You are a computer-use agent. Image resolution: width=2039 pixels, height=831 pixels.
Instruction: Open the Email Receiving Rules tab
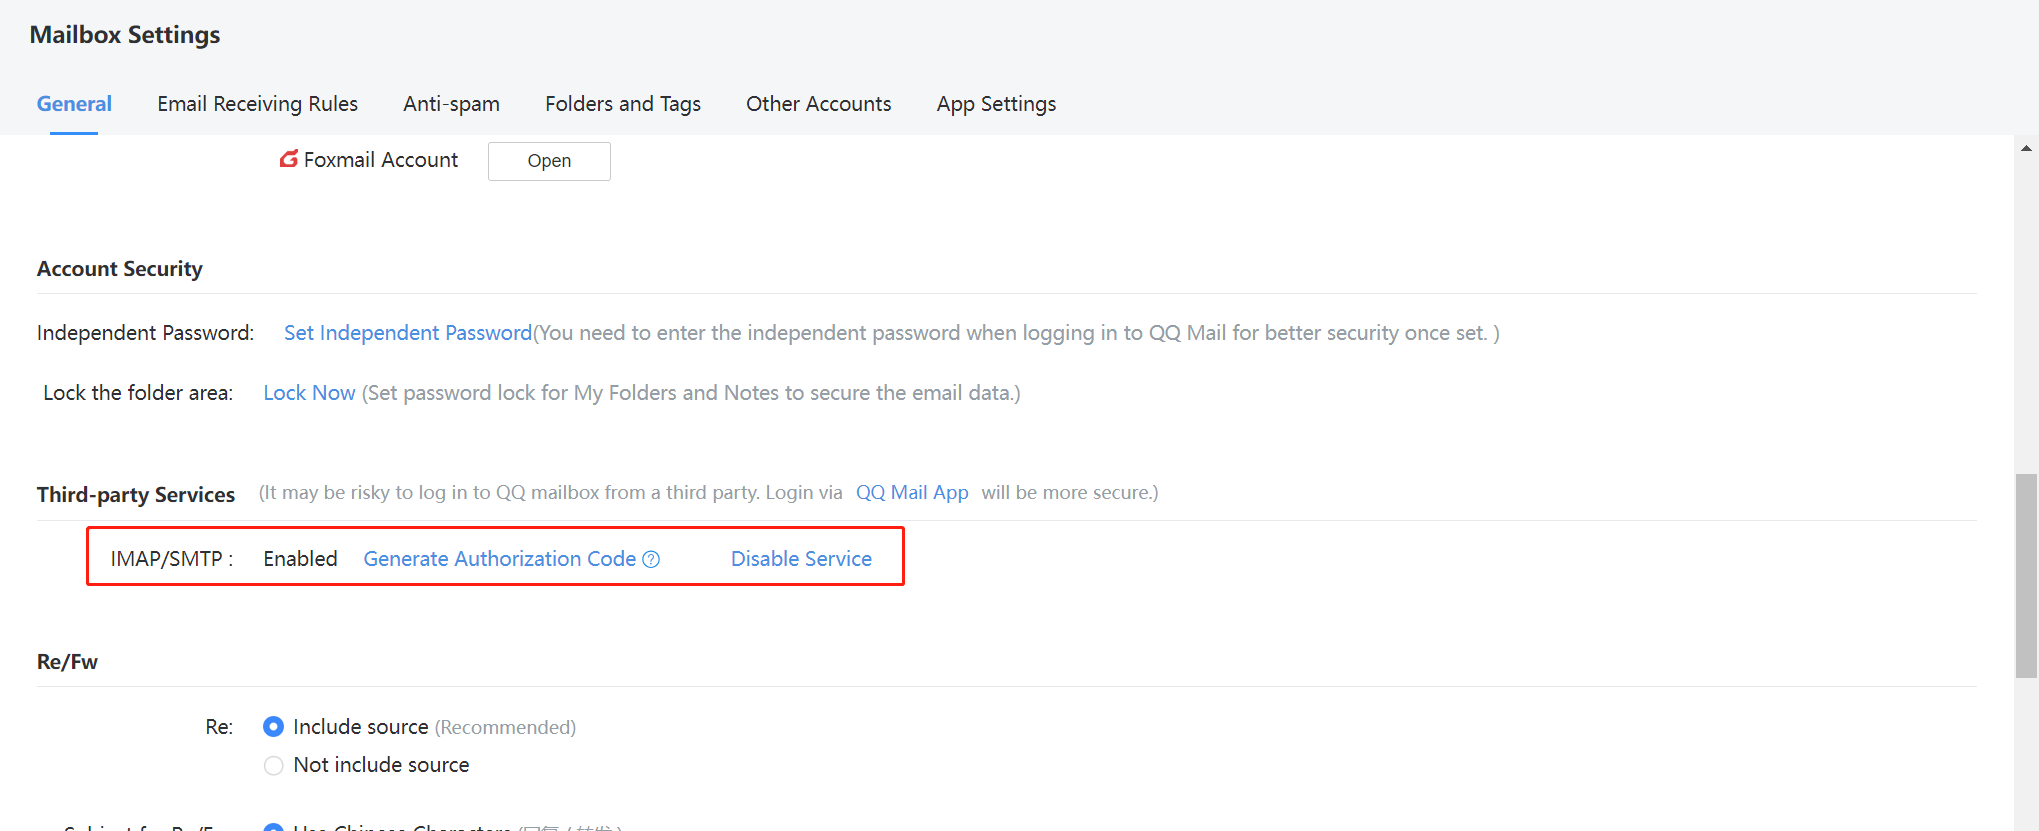tap(257, 104)
